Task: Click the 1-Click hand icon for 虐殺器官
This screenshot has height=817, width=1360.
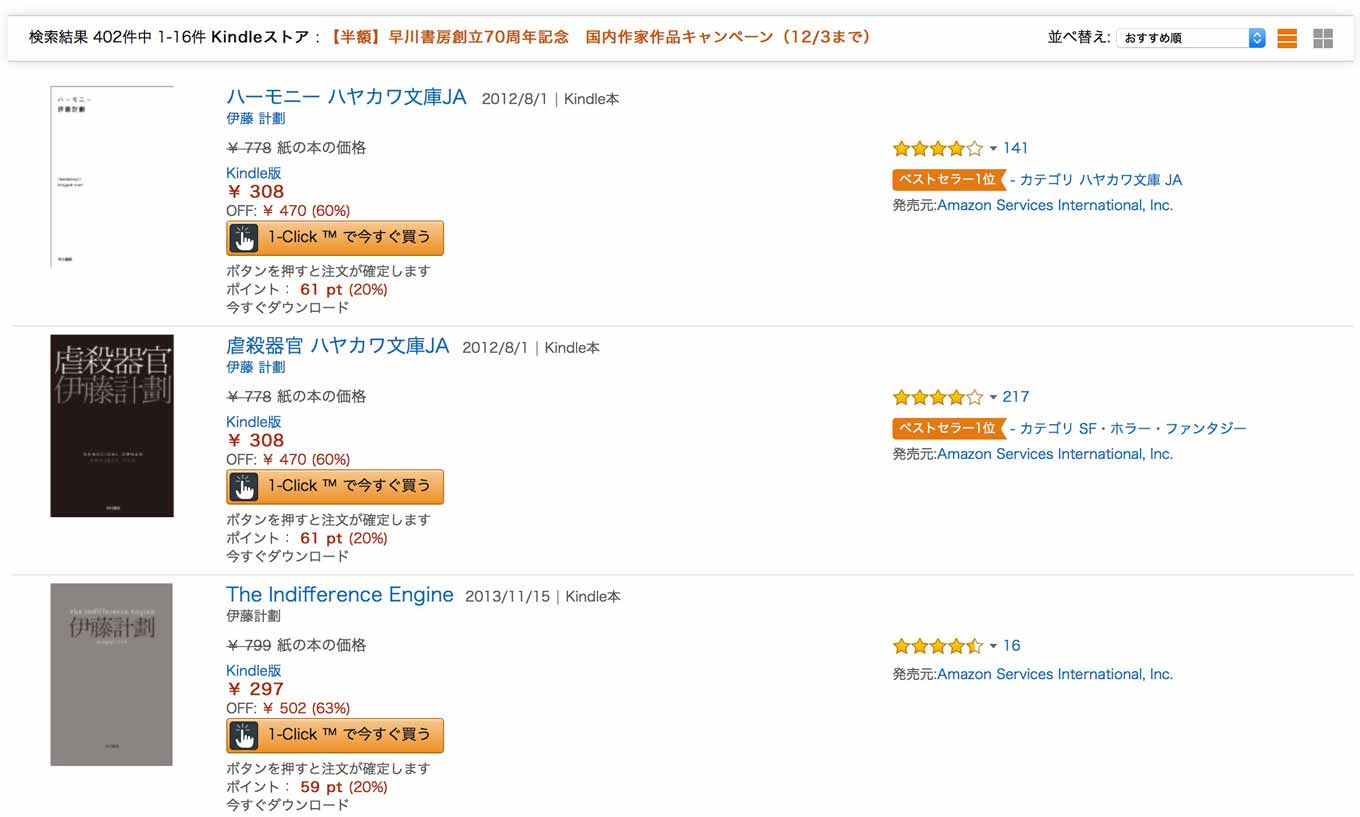Action: [x=244, y=487]
